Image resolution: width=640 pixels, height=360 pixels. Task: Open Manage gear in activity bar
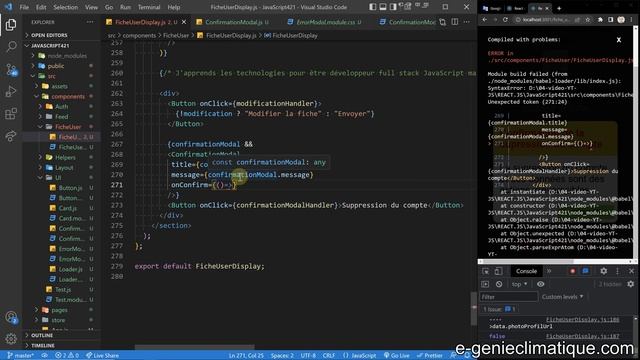11,338
